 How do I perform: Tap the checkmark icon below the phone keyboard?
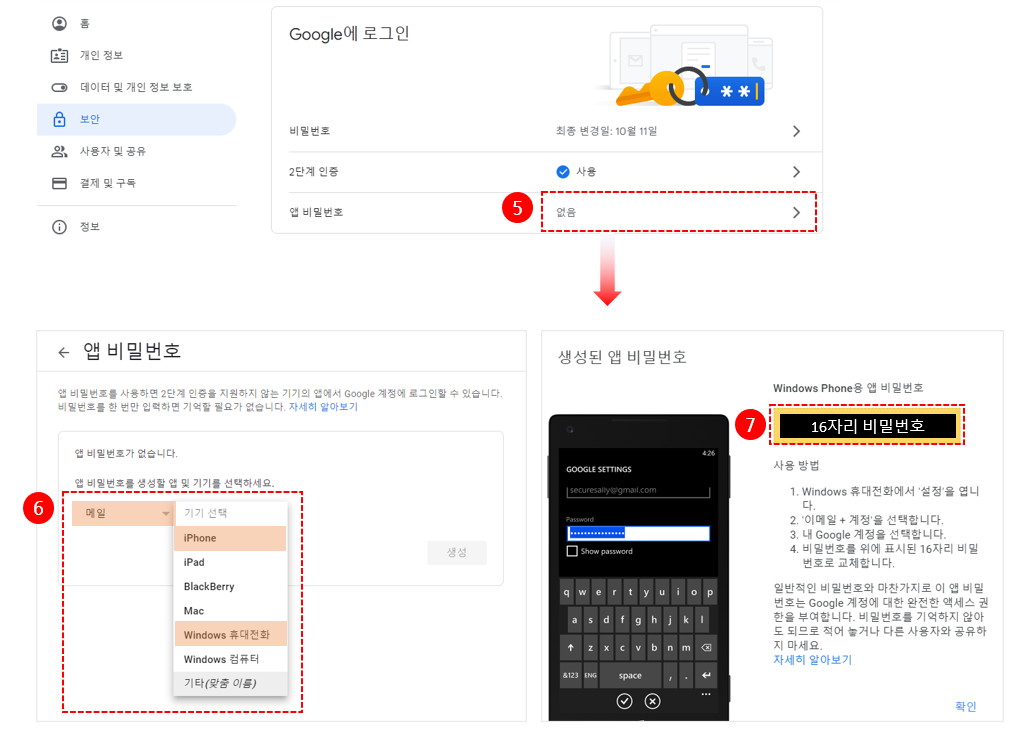click(624, 701)
